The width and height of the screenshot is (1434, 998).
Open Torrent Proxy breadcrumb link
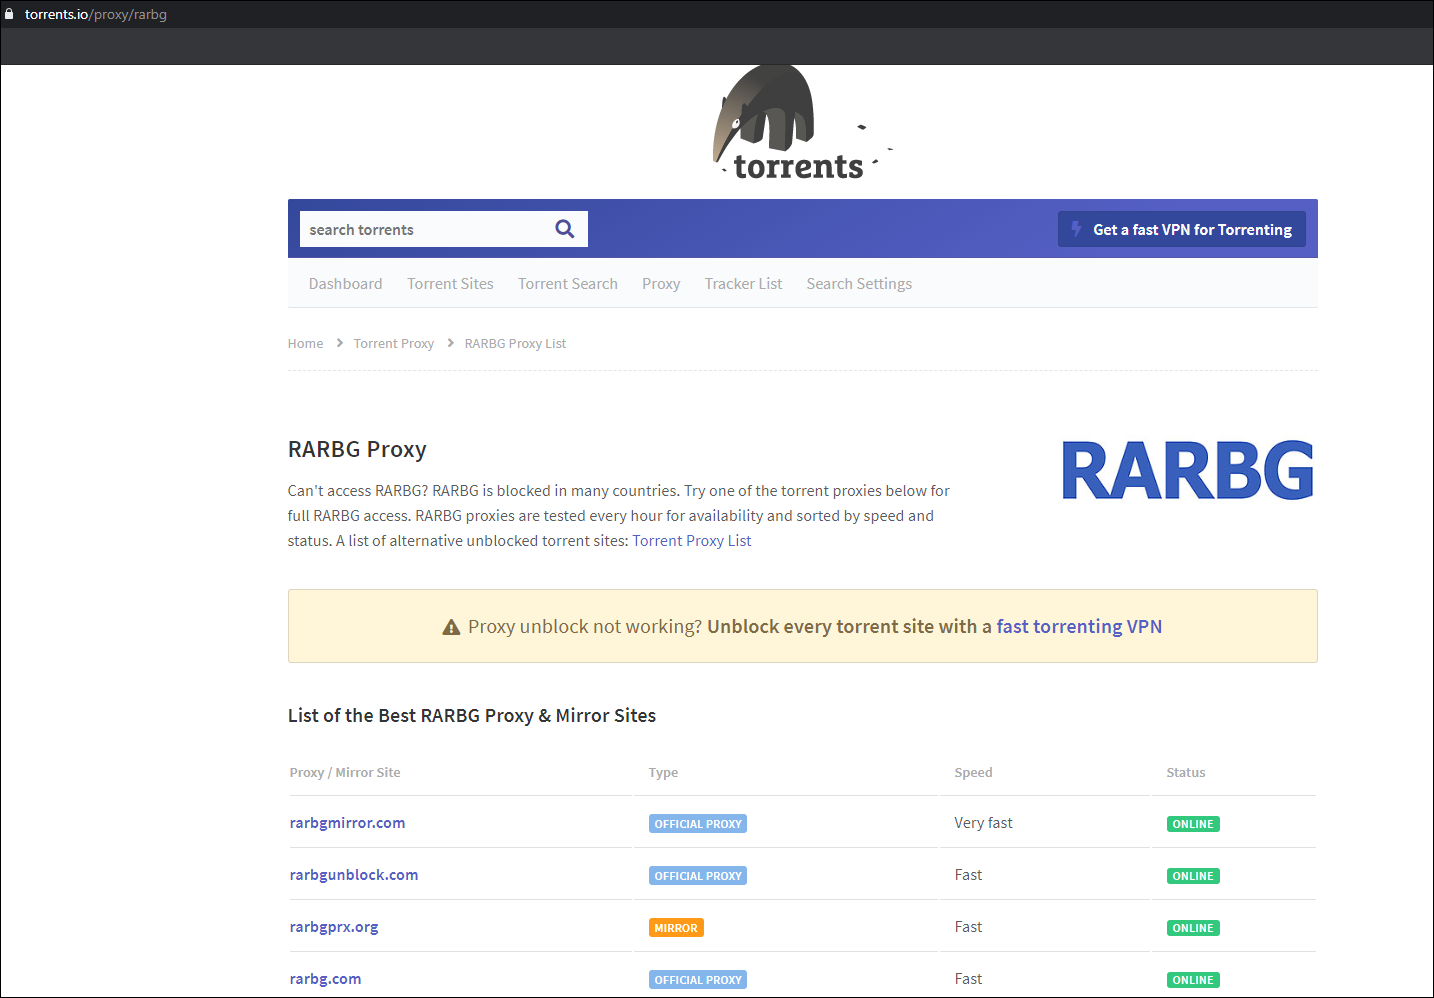[x=394, y=343]
